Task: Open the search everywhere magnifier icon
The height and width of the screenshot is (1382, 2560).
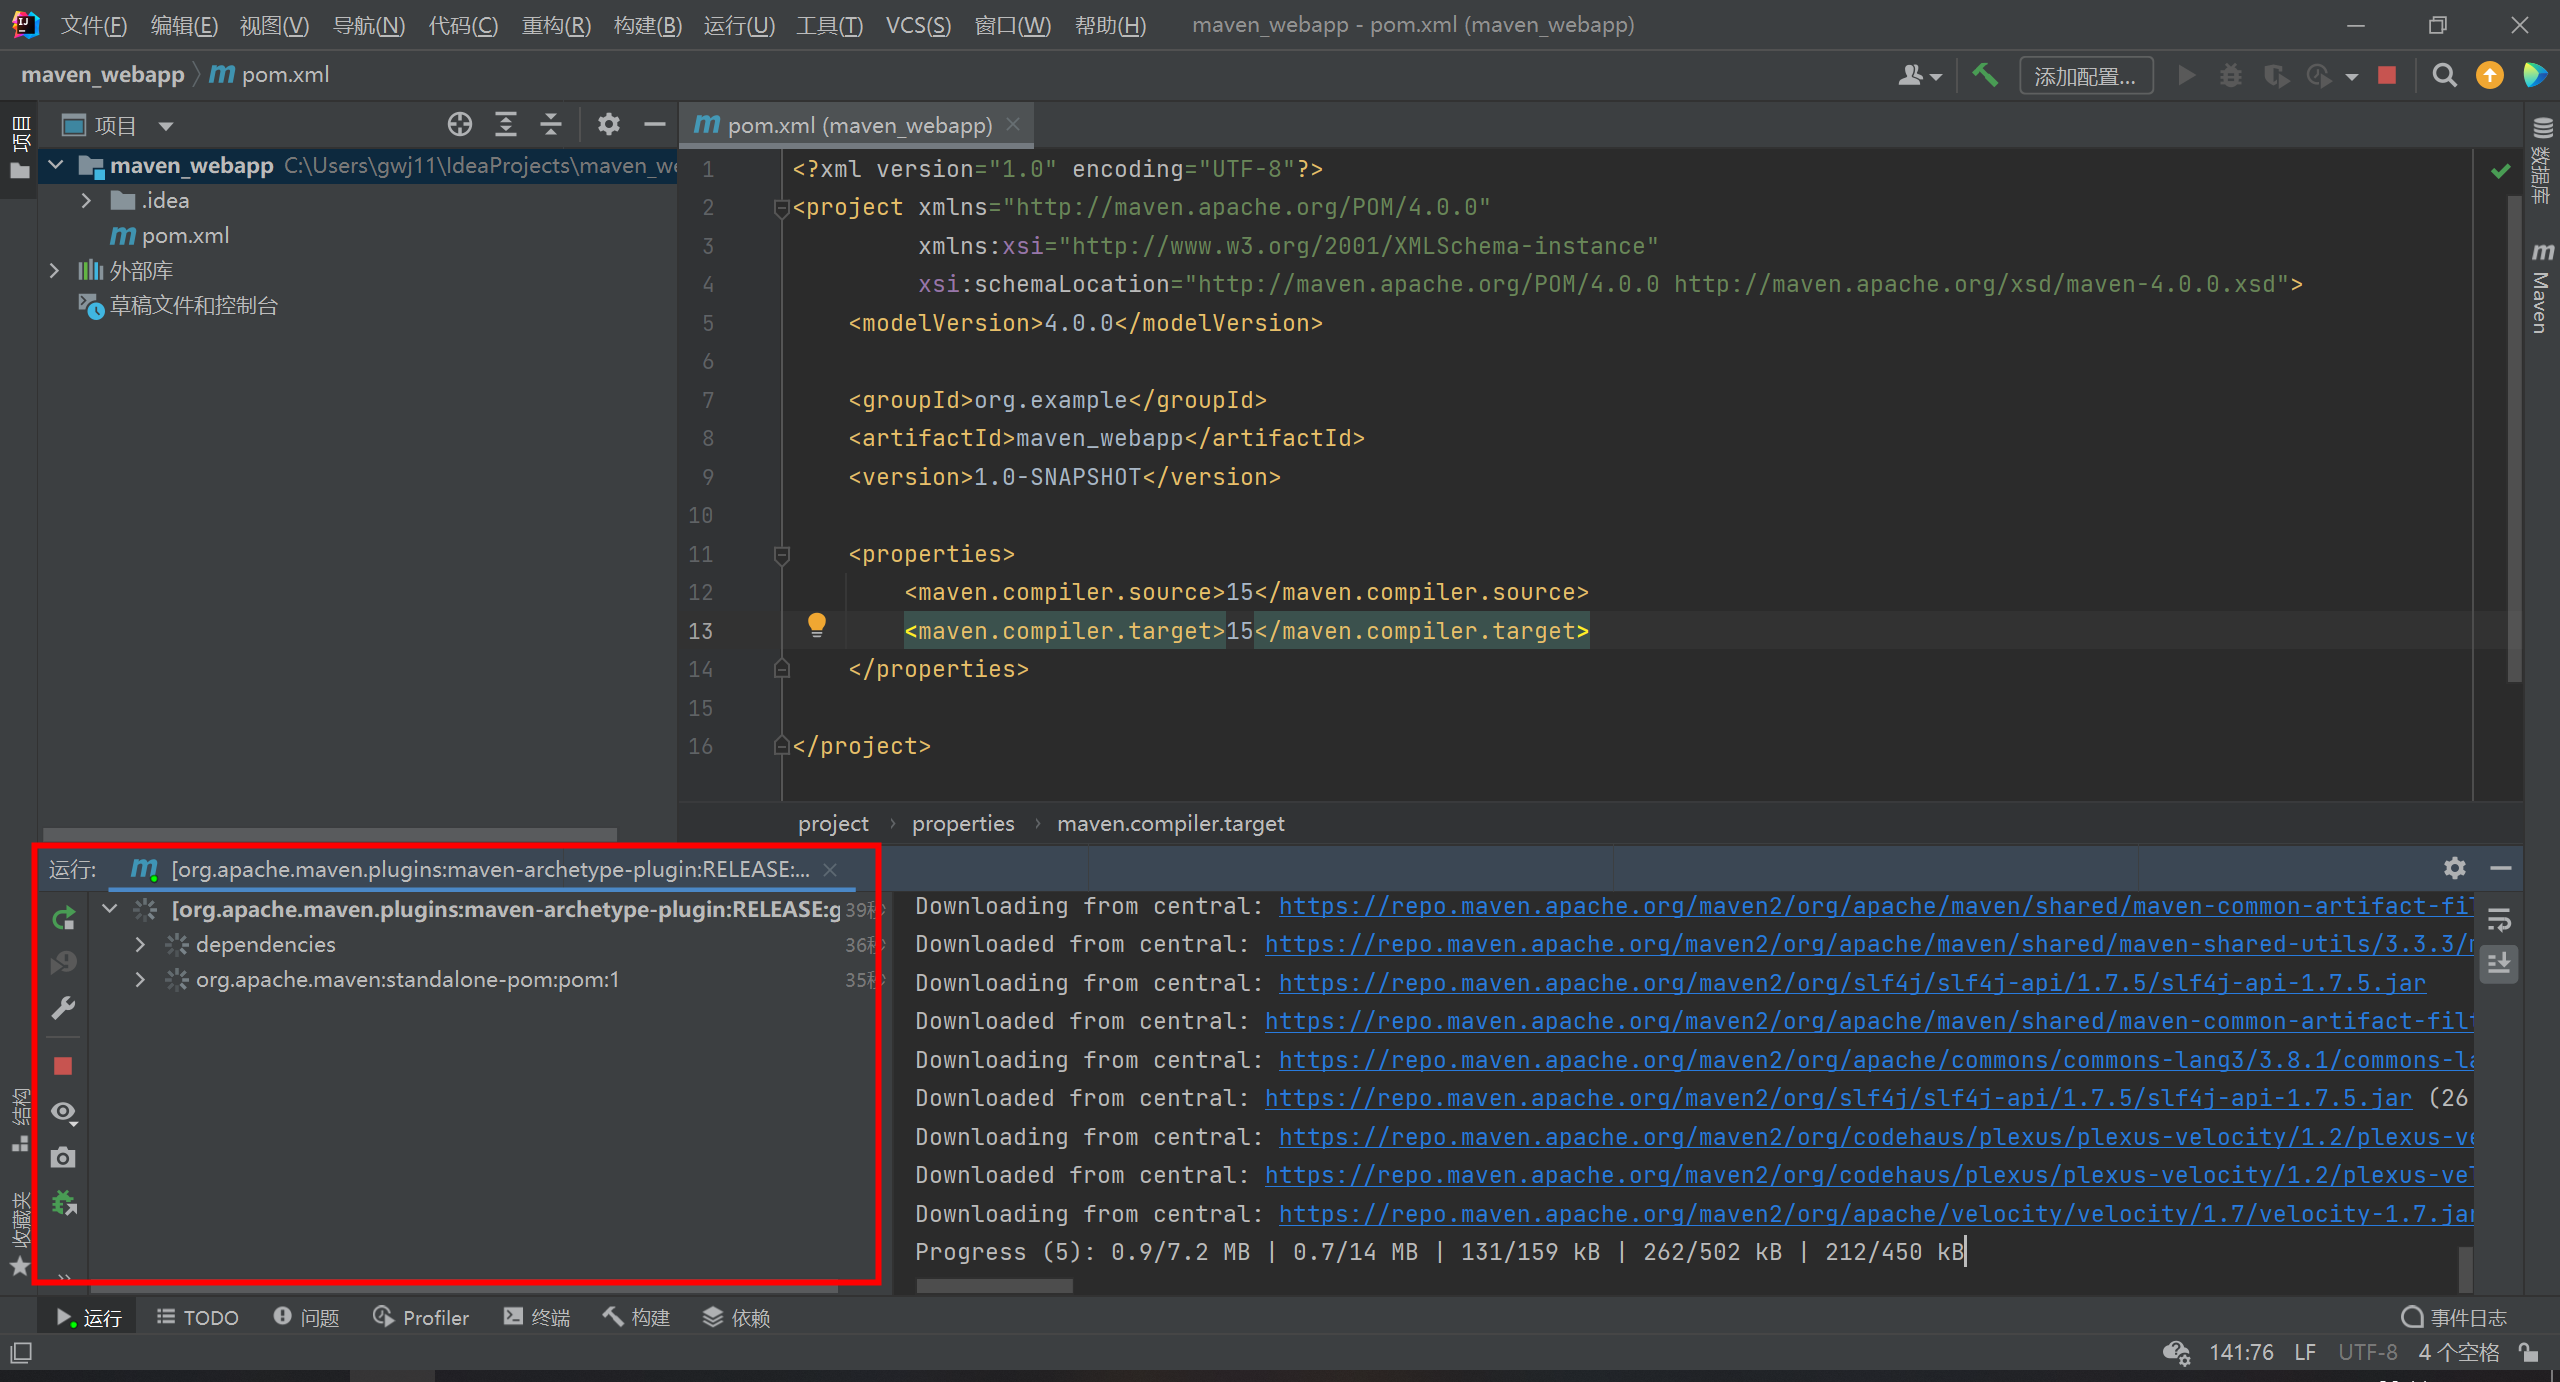Action: pos(2444,75)
